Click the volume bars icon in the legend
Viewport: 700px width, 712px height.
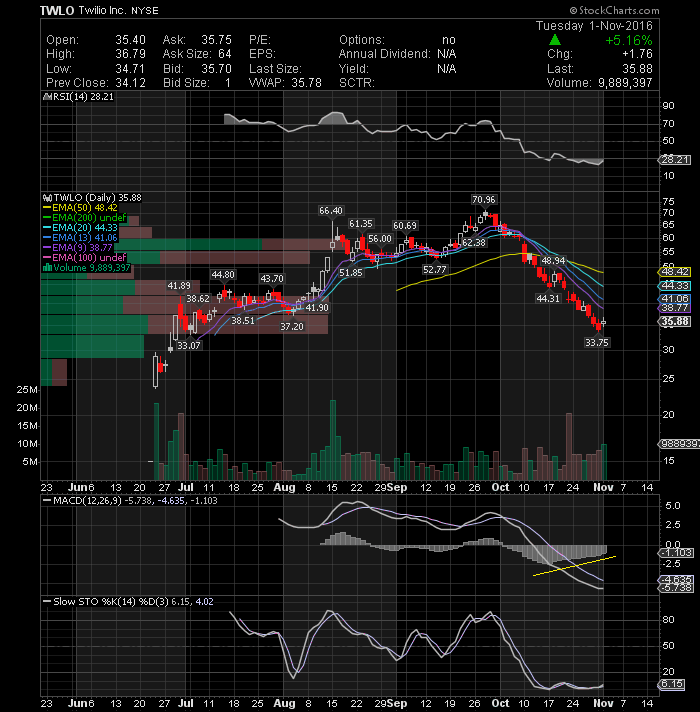tap(47, 267)
